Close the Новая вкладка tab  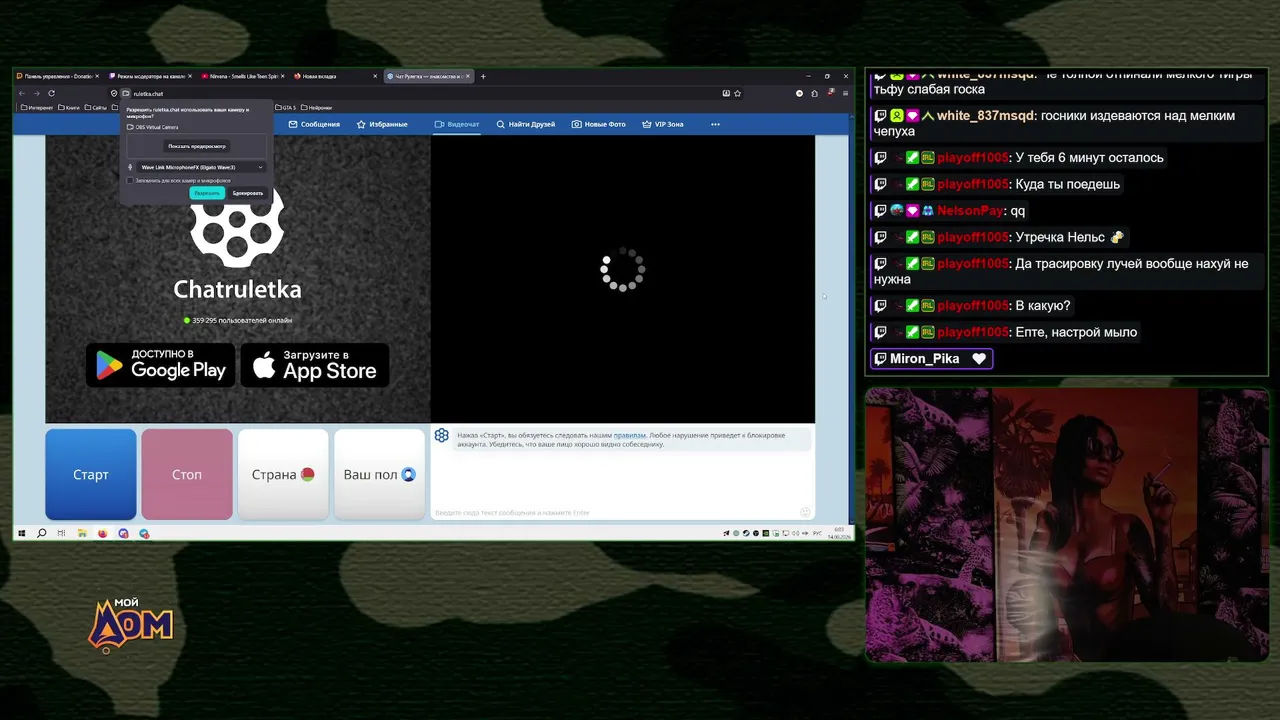(x=375, y=76)
